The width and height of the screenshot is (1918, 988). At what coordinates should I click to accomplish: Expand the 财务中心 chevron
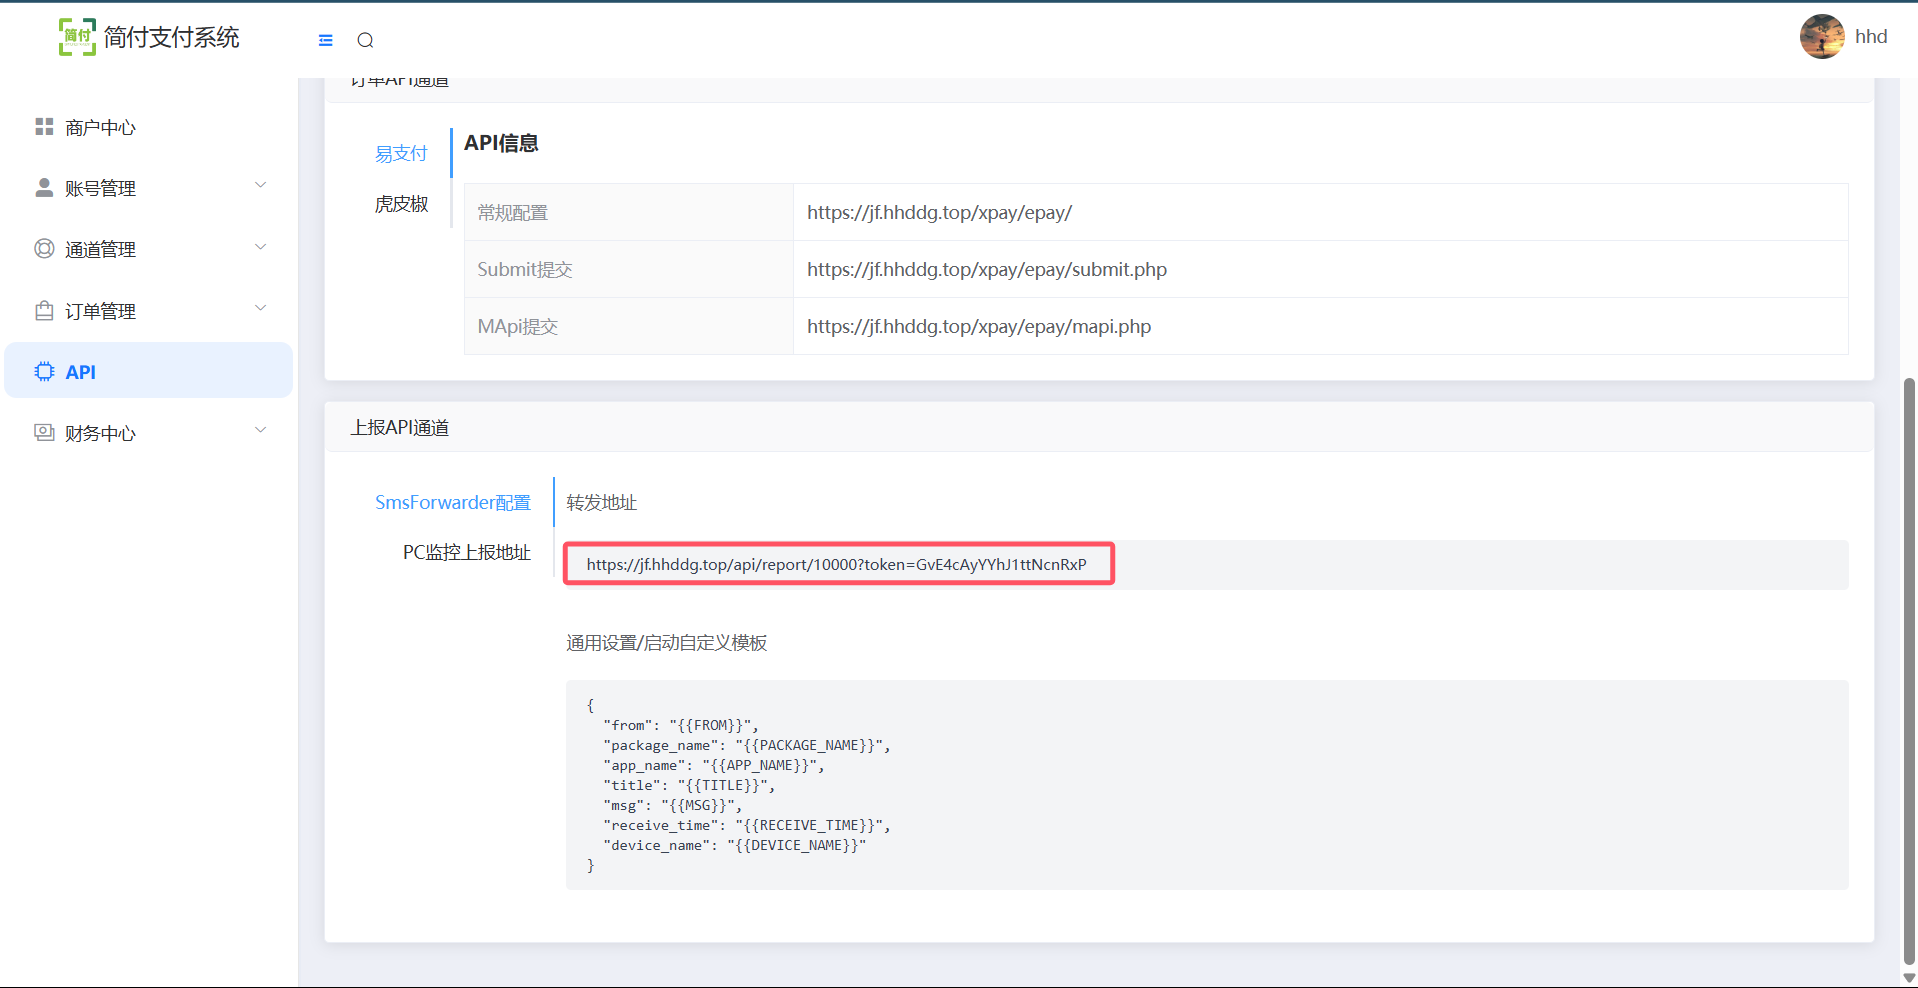point(260,431)
